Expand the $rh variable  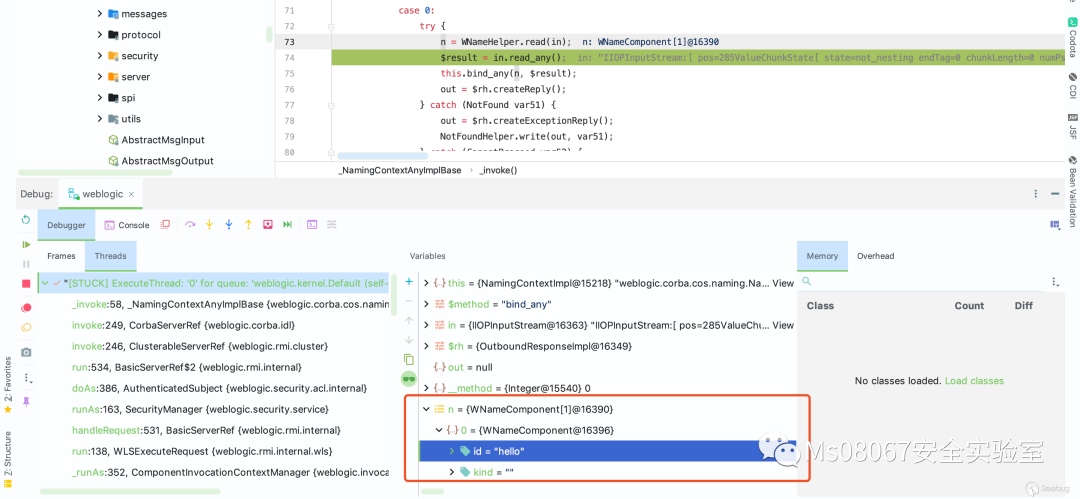tap(426, 346)
